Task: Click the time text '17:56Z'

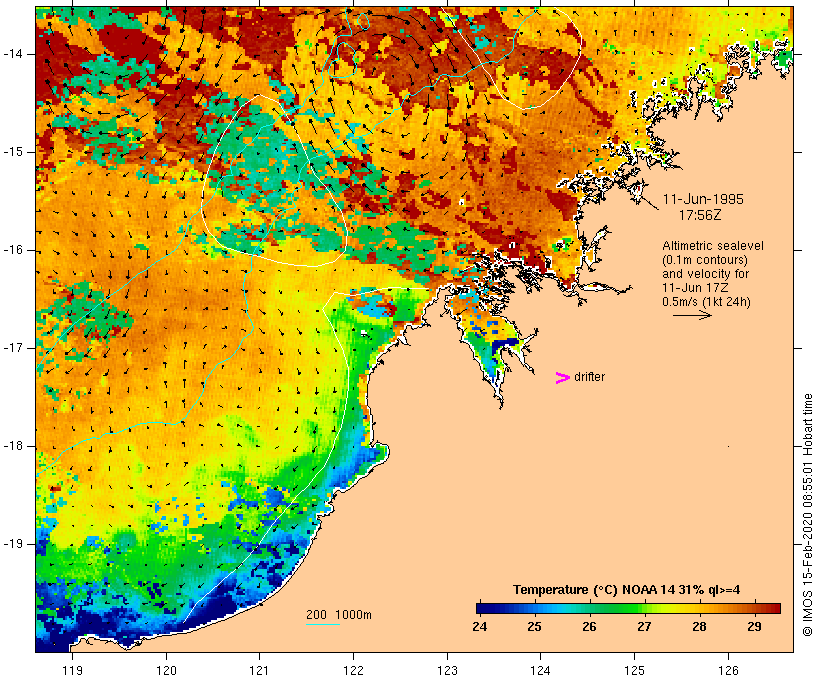Action: click(x=700, y=215)
